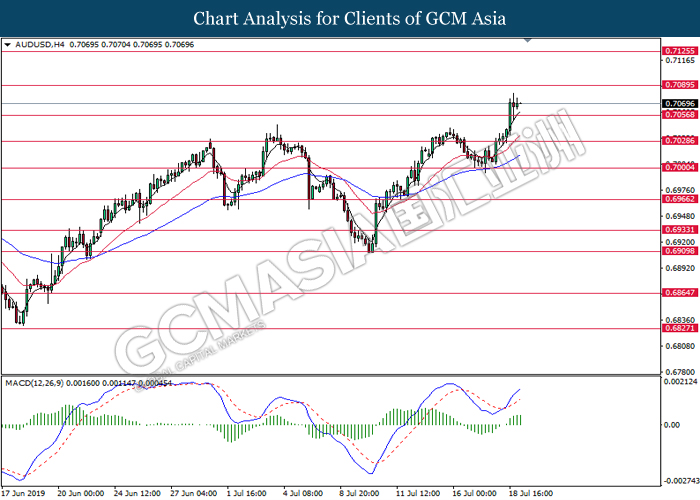Click the 16 Jul 00:00 time label
Viewport: 700px width, 500px height.
coord(474,493)
